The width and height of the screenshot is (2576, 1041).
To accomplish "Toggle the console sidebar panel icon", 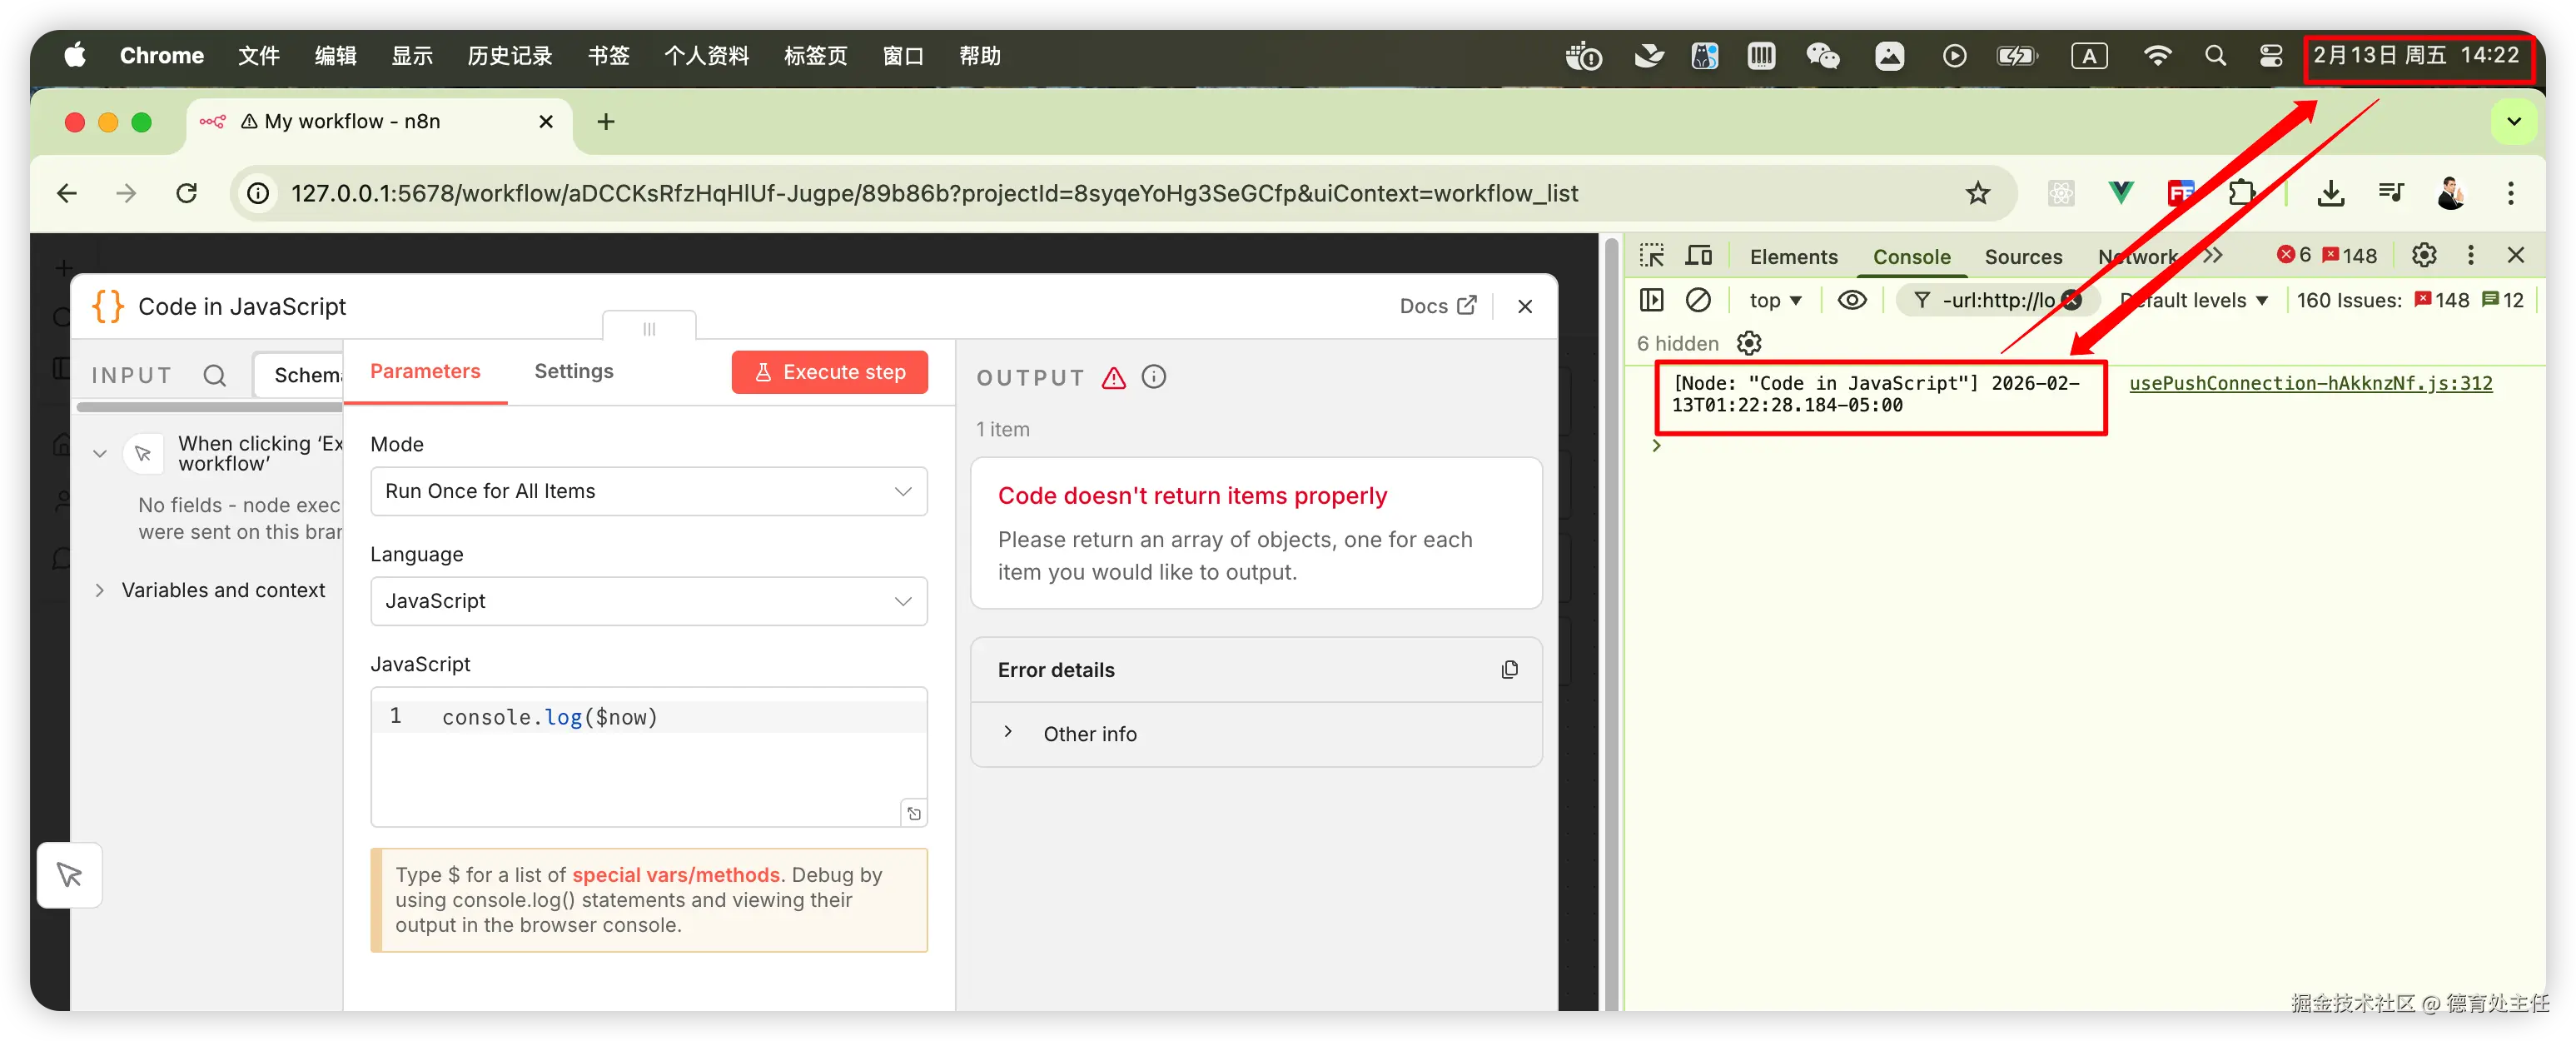I will point(1652,300).
